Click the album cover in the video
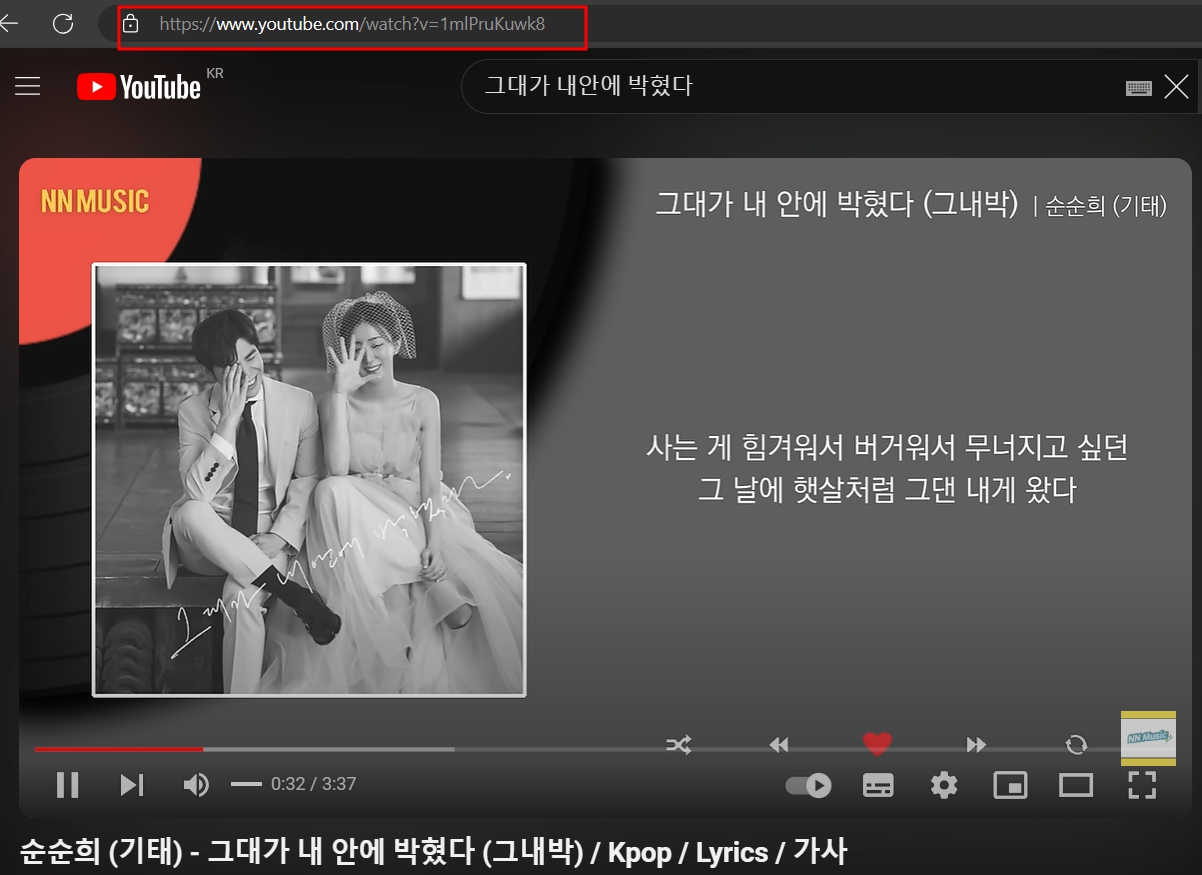 click(x=309, y=480)
